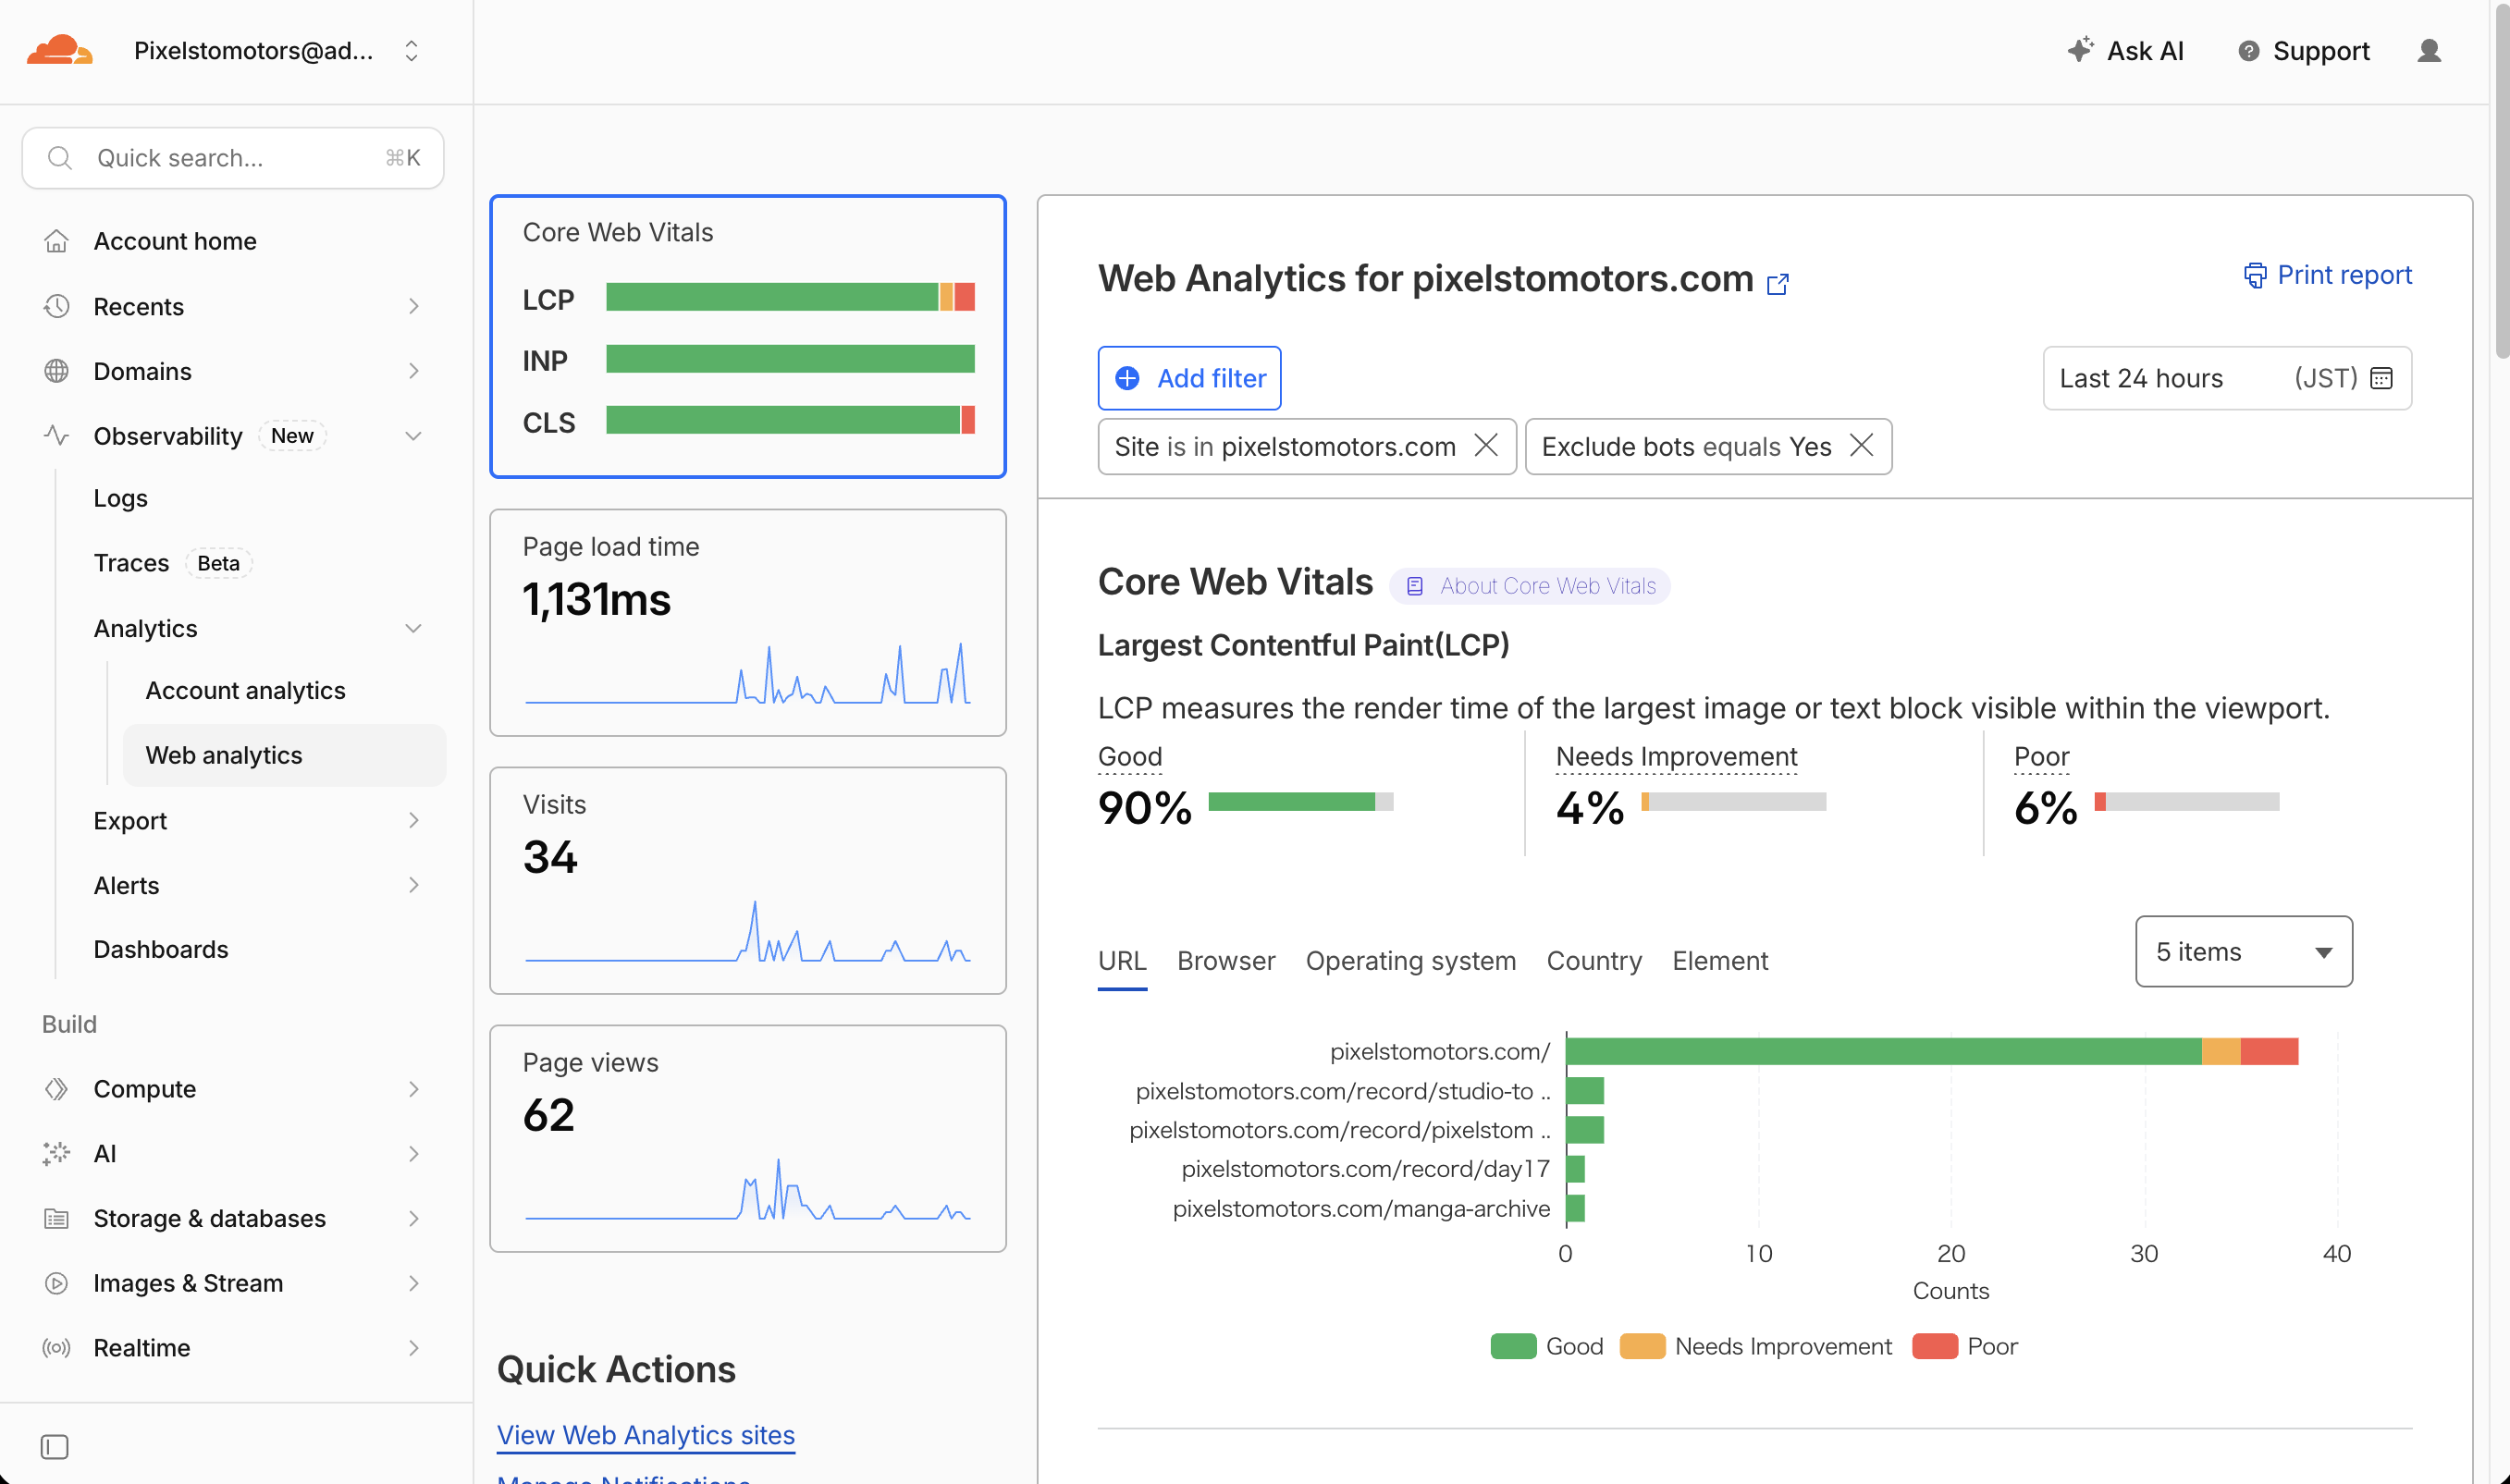Open View Web Analytics sites link
This screenshot has height=1484, width=2510.
pyautogui.click(x=646, y=1434)
